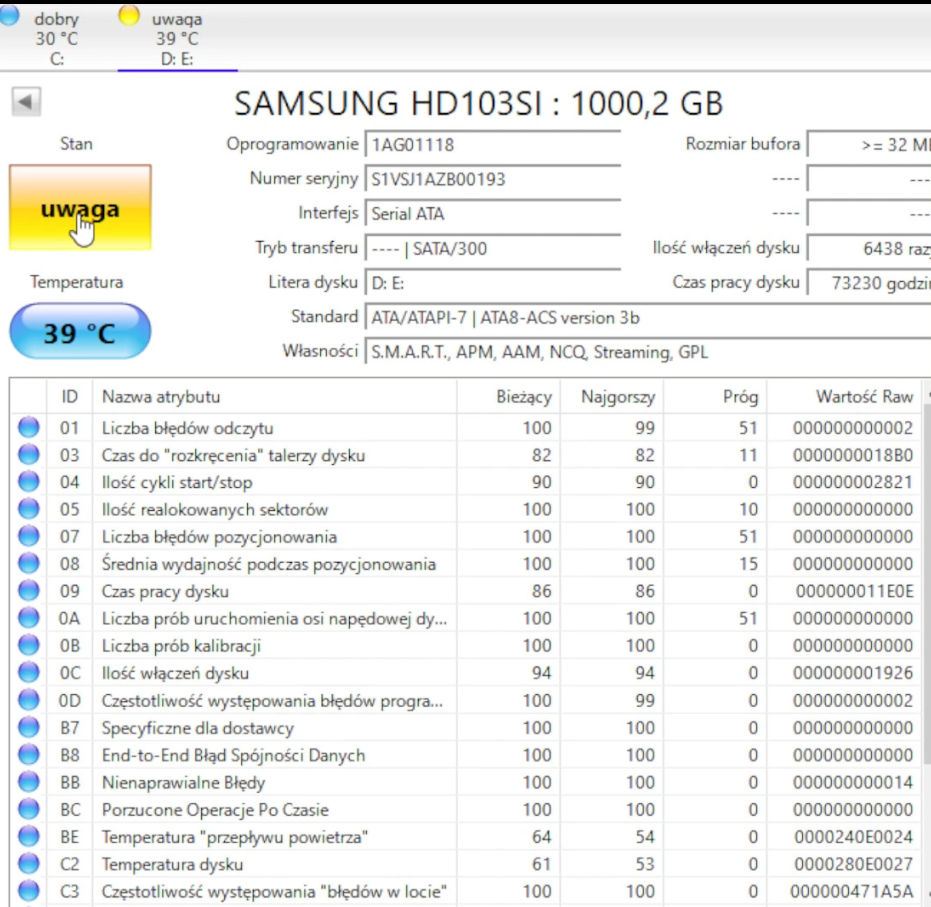Click the status dot for Liczba błędów pozycjonowania
Screen dimensions: 931x907
click(28, 536)
